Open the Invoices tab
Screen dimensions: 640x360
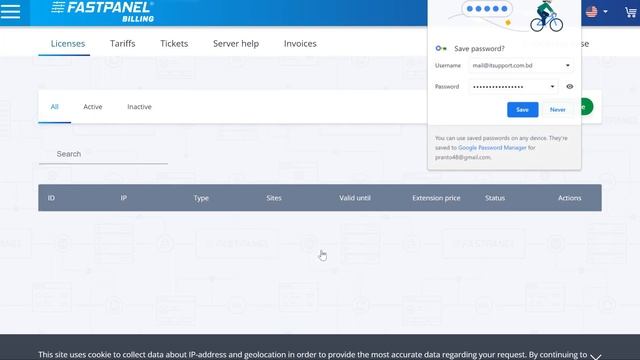[300, 44]
